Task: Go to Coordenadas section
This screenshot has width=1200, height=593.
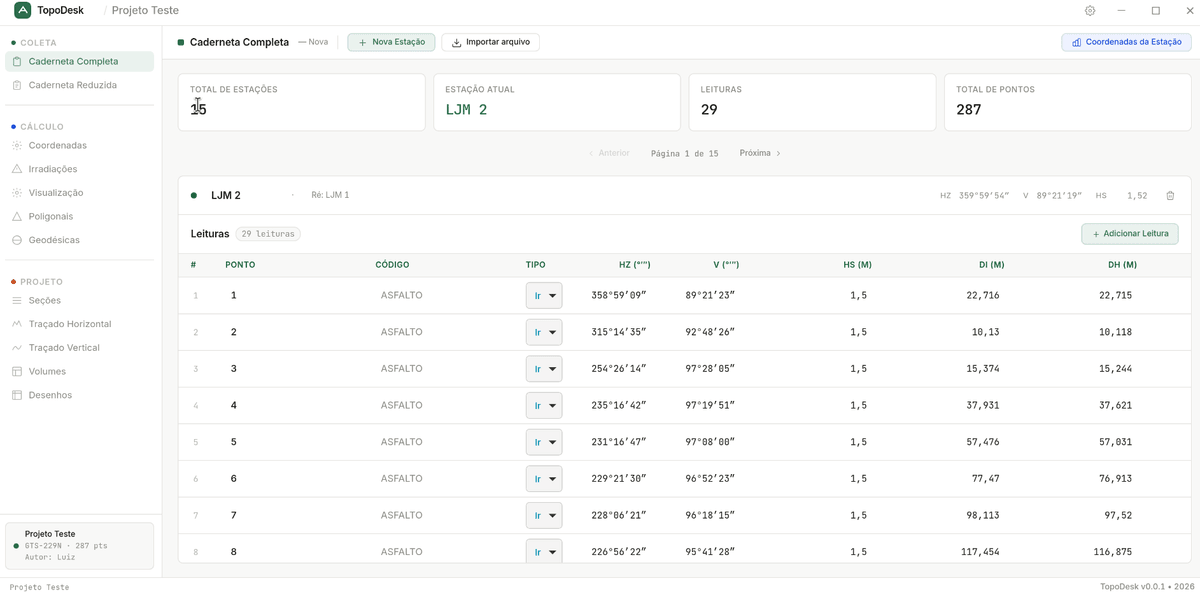Action: (80, 145)
